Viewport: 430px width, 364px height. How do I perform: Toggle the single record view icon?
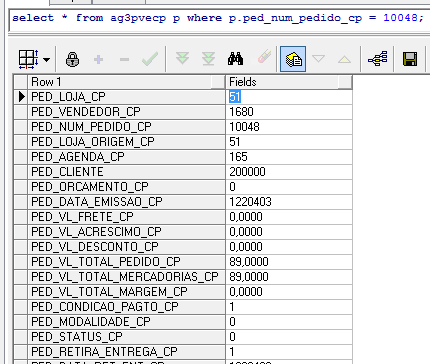tap(293, 59)
